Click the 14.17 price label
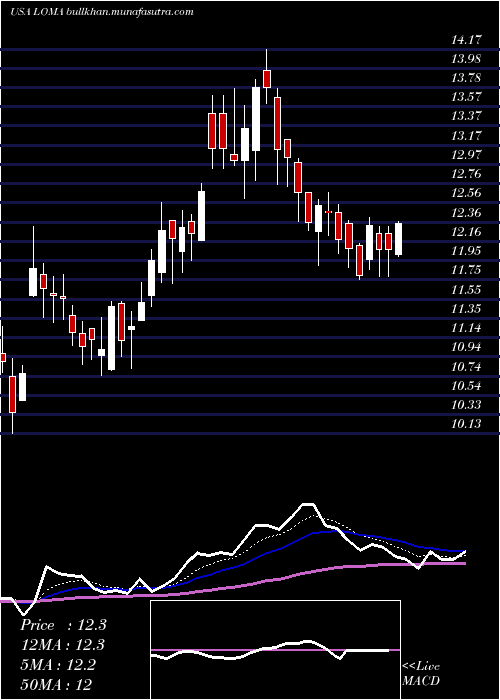The image size is (500, 700). click(466, 40)
